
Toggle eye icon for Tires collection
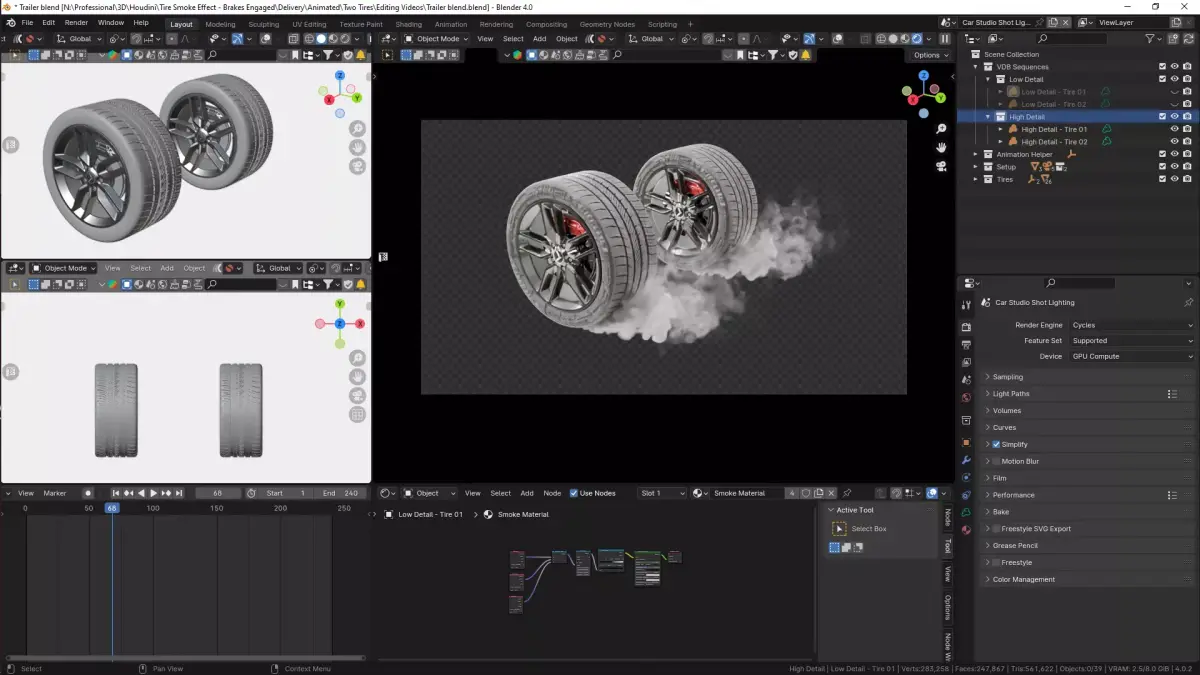tap(1175, 179)
